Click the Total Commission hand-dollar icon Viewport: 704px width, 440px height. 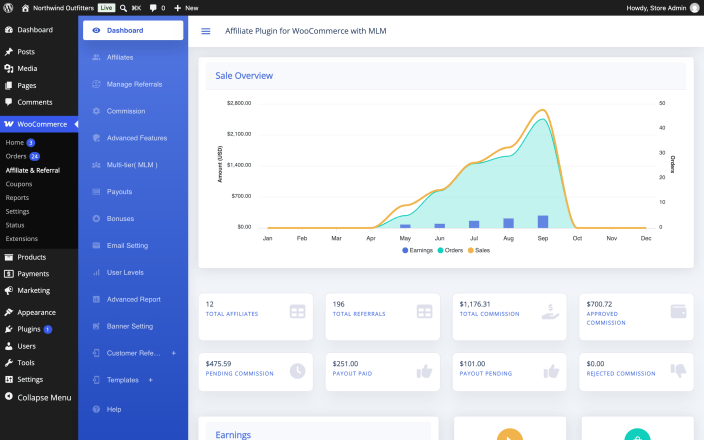click(x=550, y=312)
